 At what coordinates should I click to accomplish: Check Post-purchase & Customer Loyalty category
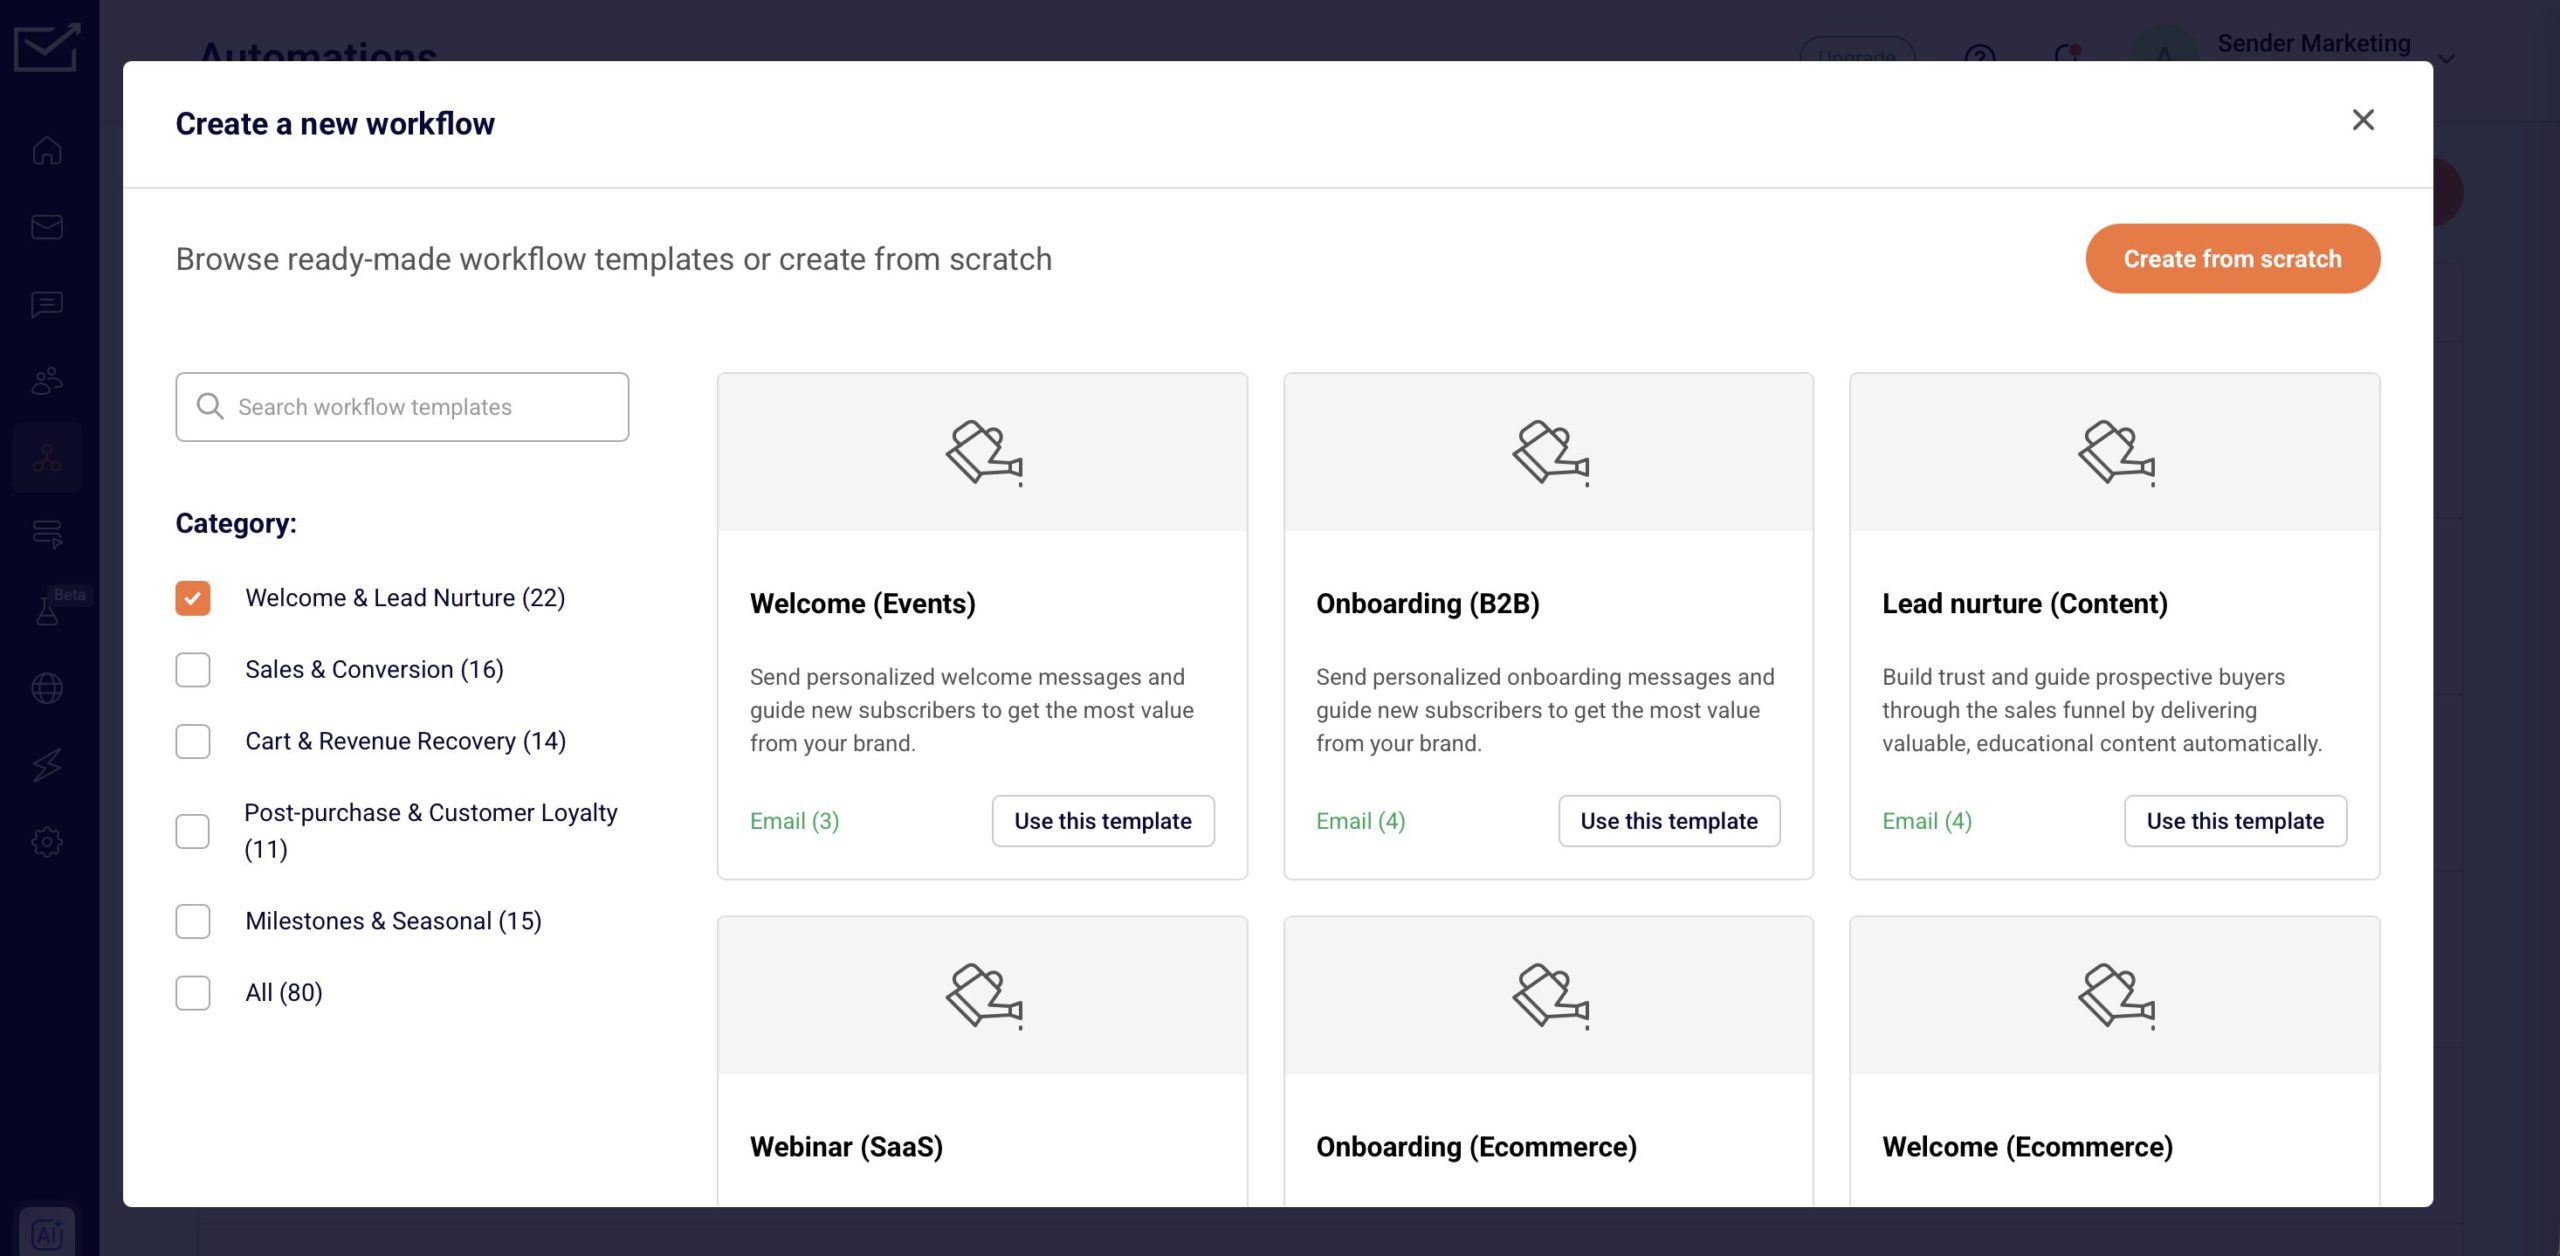click(x=193, y=831)
